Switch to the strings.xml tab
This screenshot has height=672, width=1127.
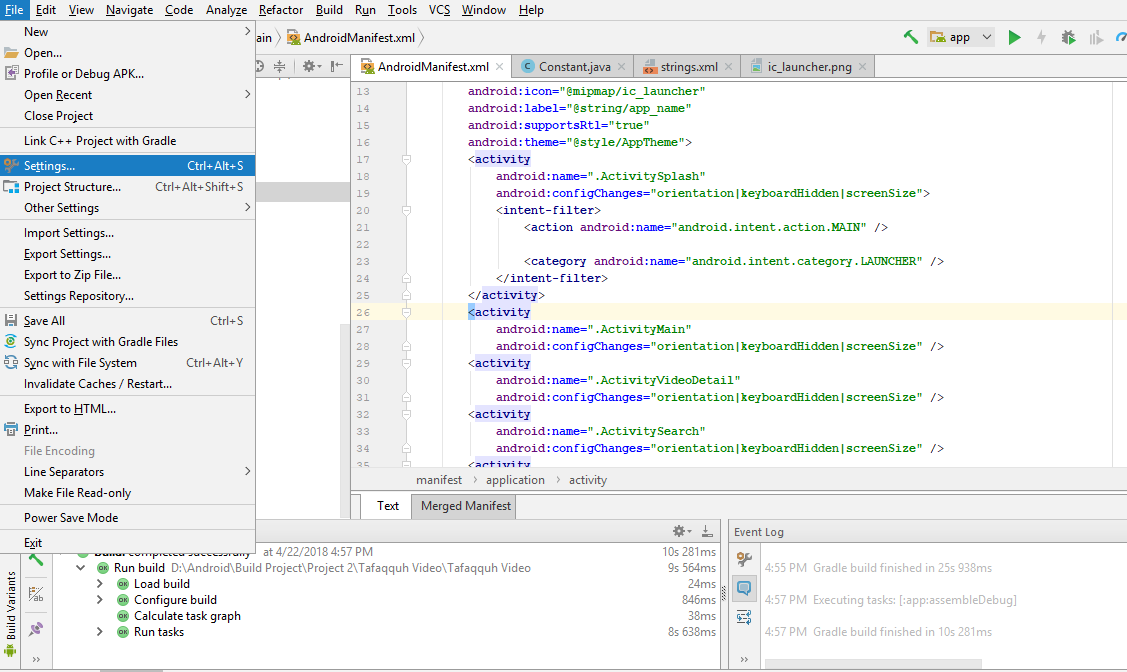(688, 67)
